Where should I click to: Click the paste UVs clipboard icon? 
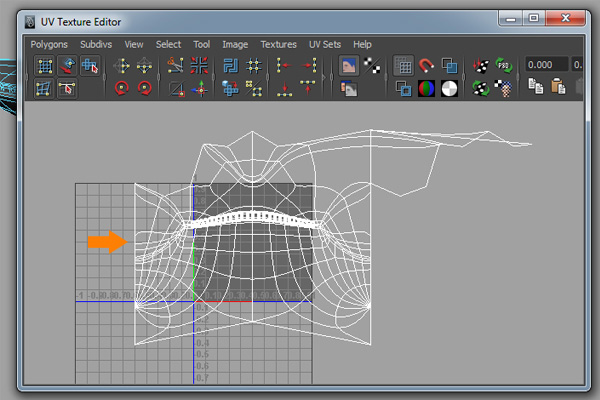(x=557, y=88)
